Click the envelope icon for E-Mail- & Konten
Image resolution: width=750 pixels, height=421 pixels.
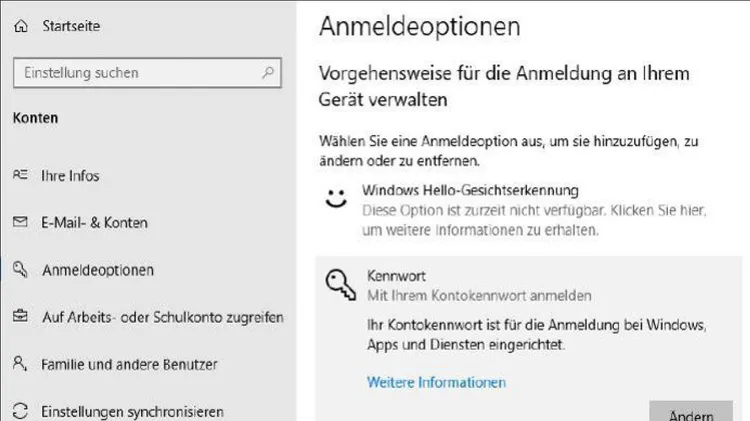point(20,222)
